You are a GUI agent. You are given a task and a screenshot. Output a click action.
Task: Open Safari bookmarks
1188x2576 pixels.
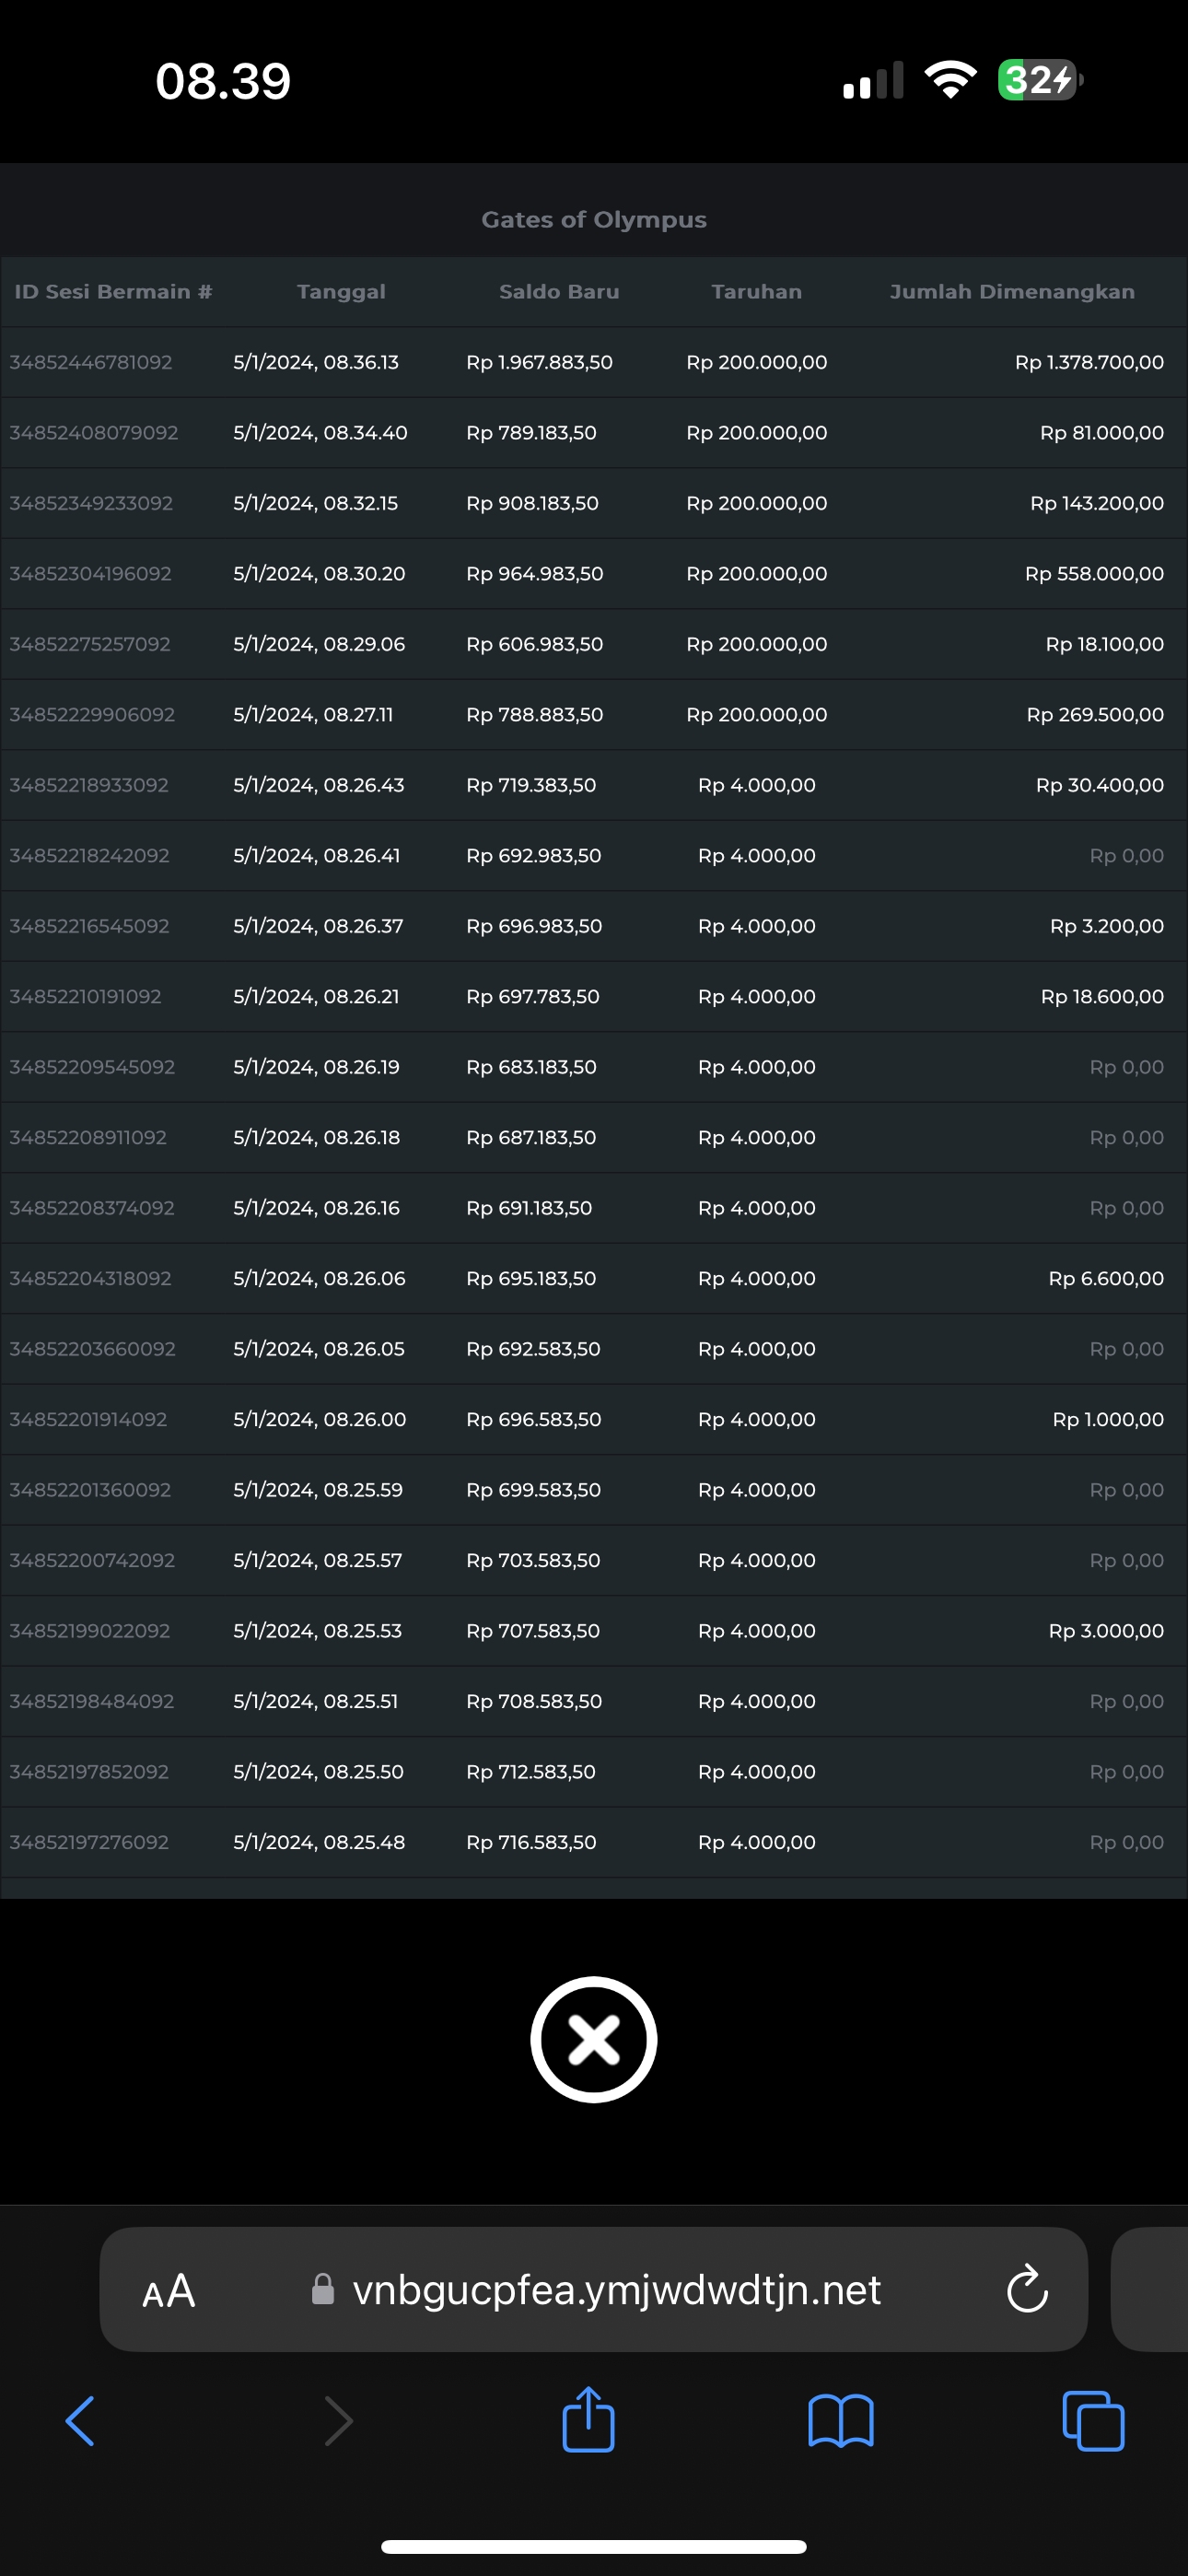[x=840, y=2421]
